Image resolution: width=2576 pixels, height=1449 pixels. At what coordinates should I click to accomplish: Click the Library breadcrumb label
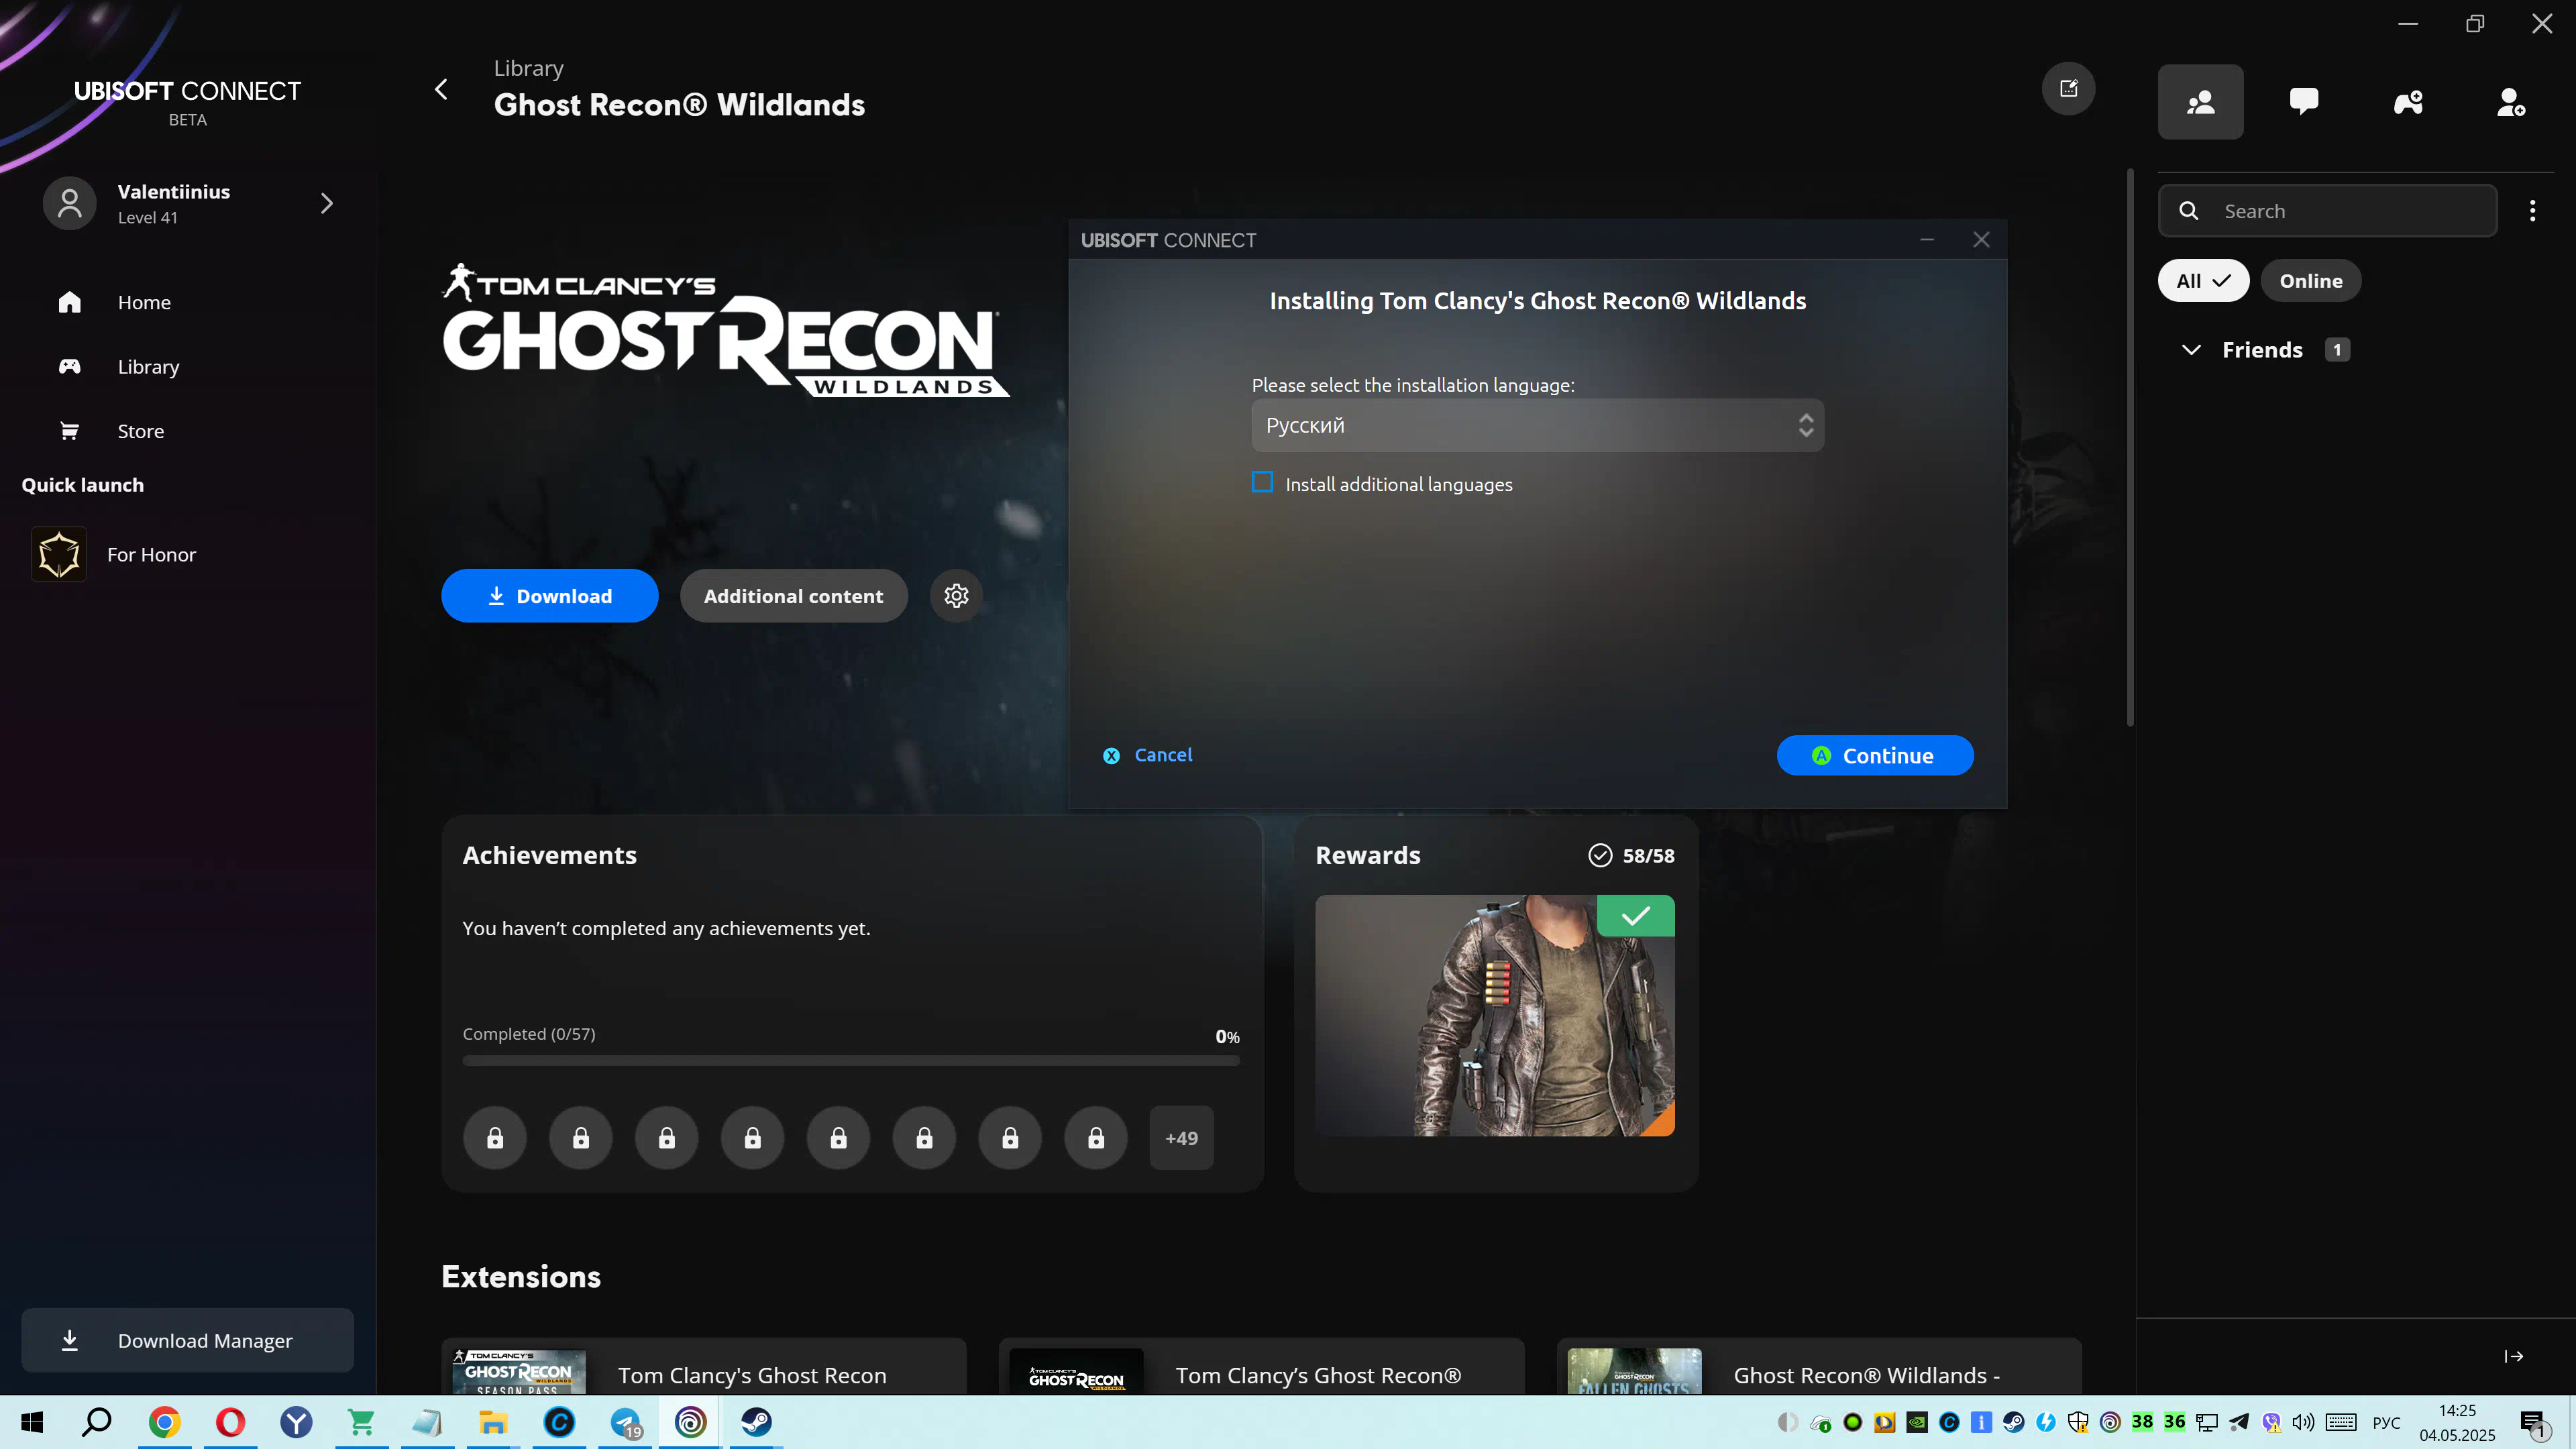click(529, 68)
